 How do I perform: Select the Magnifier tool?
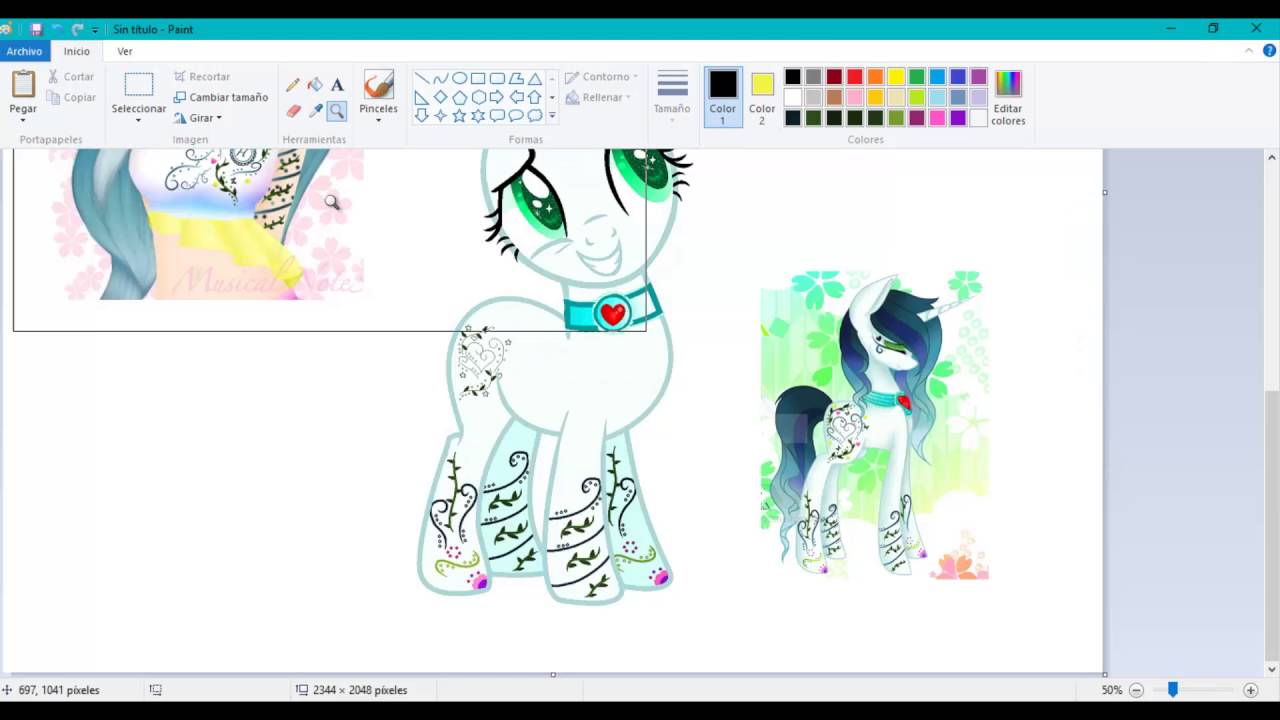coord(337,111)
